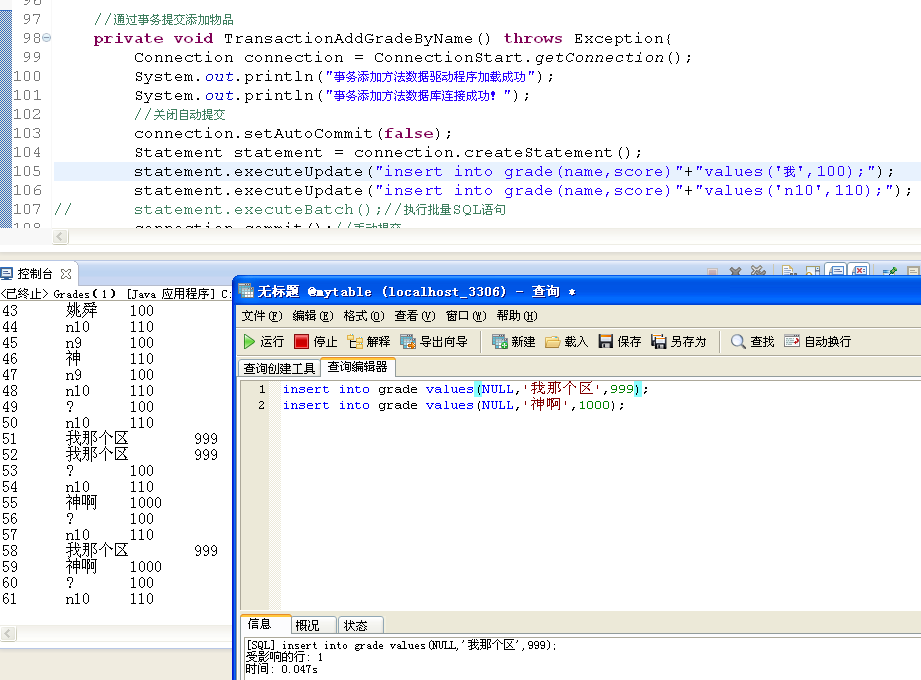Toggle console show on standard error icon
Image resolution: width=921 pixels, height=680 pixels.
tap(859, 271)
